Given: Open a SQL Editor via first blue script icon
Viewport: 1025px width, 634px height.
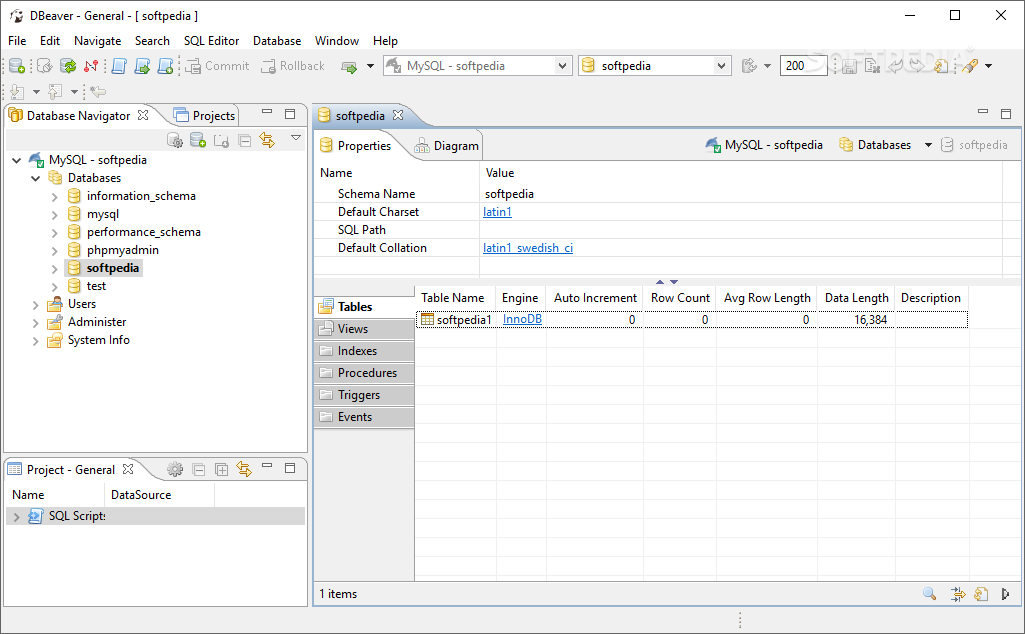Looking at the screenshot, I should [x=119, y=66].
